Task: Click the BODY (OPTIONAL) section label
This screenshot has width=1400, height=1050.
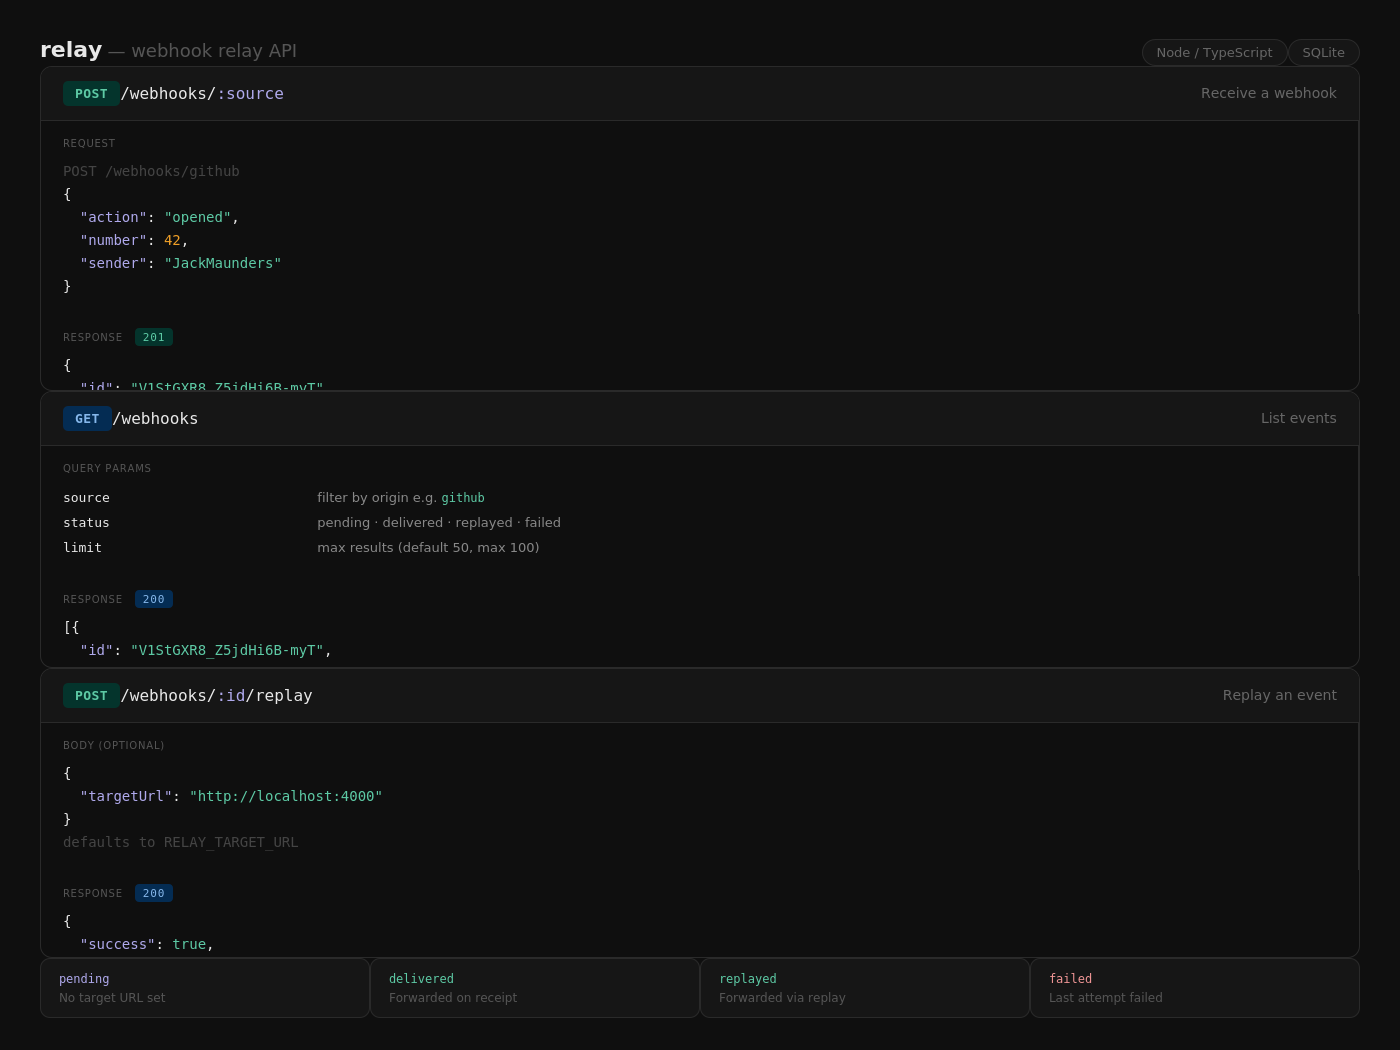Action: (114, 745)
